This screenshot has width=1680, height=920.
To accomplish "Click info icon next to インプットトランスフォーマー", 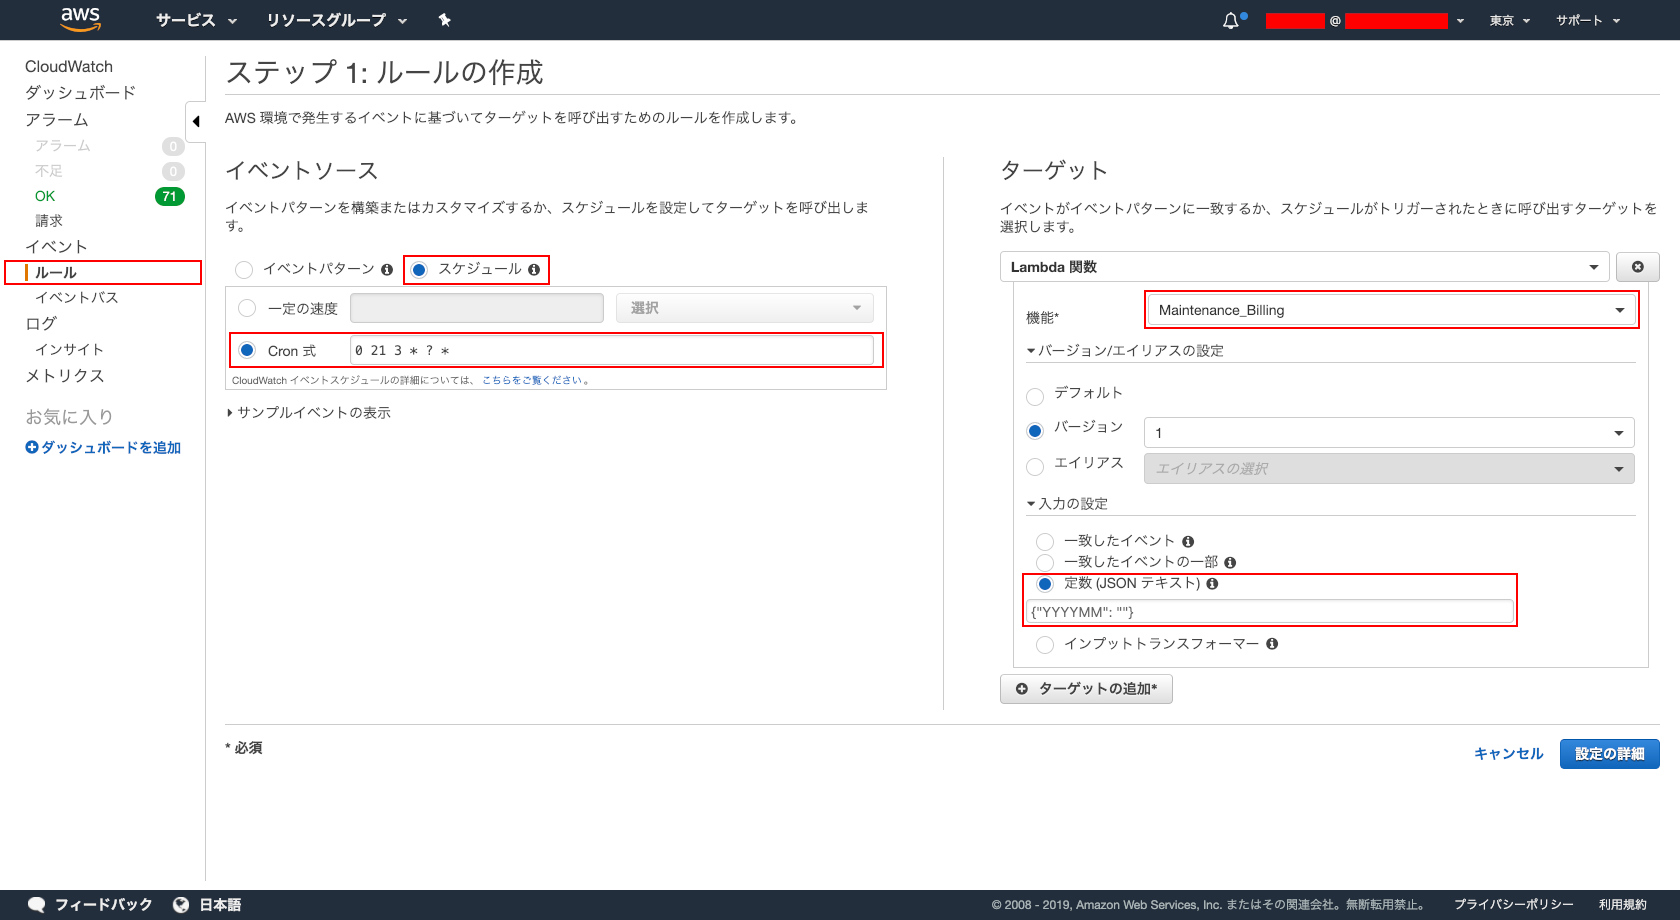I will tap(1272, 644).
